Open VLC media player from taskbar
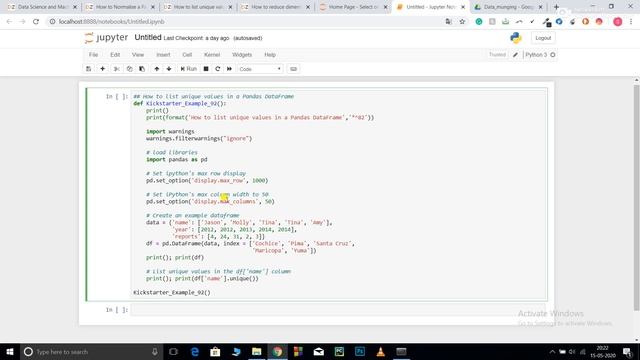This screenshot has height=360, width=640. [x=380, y=351]
